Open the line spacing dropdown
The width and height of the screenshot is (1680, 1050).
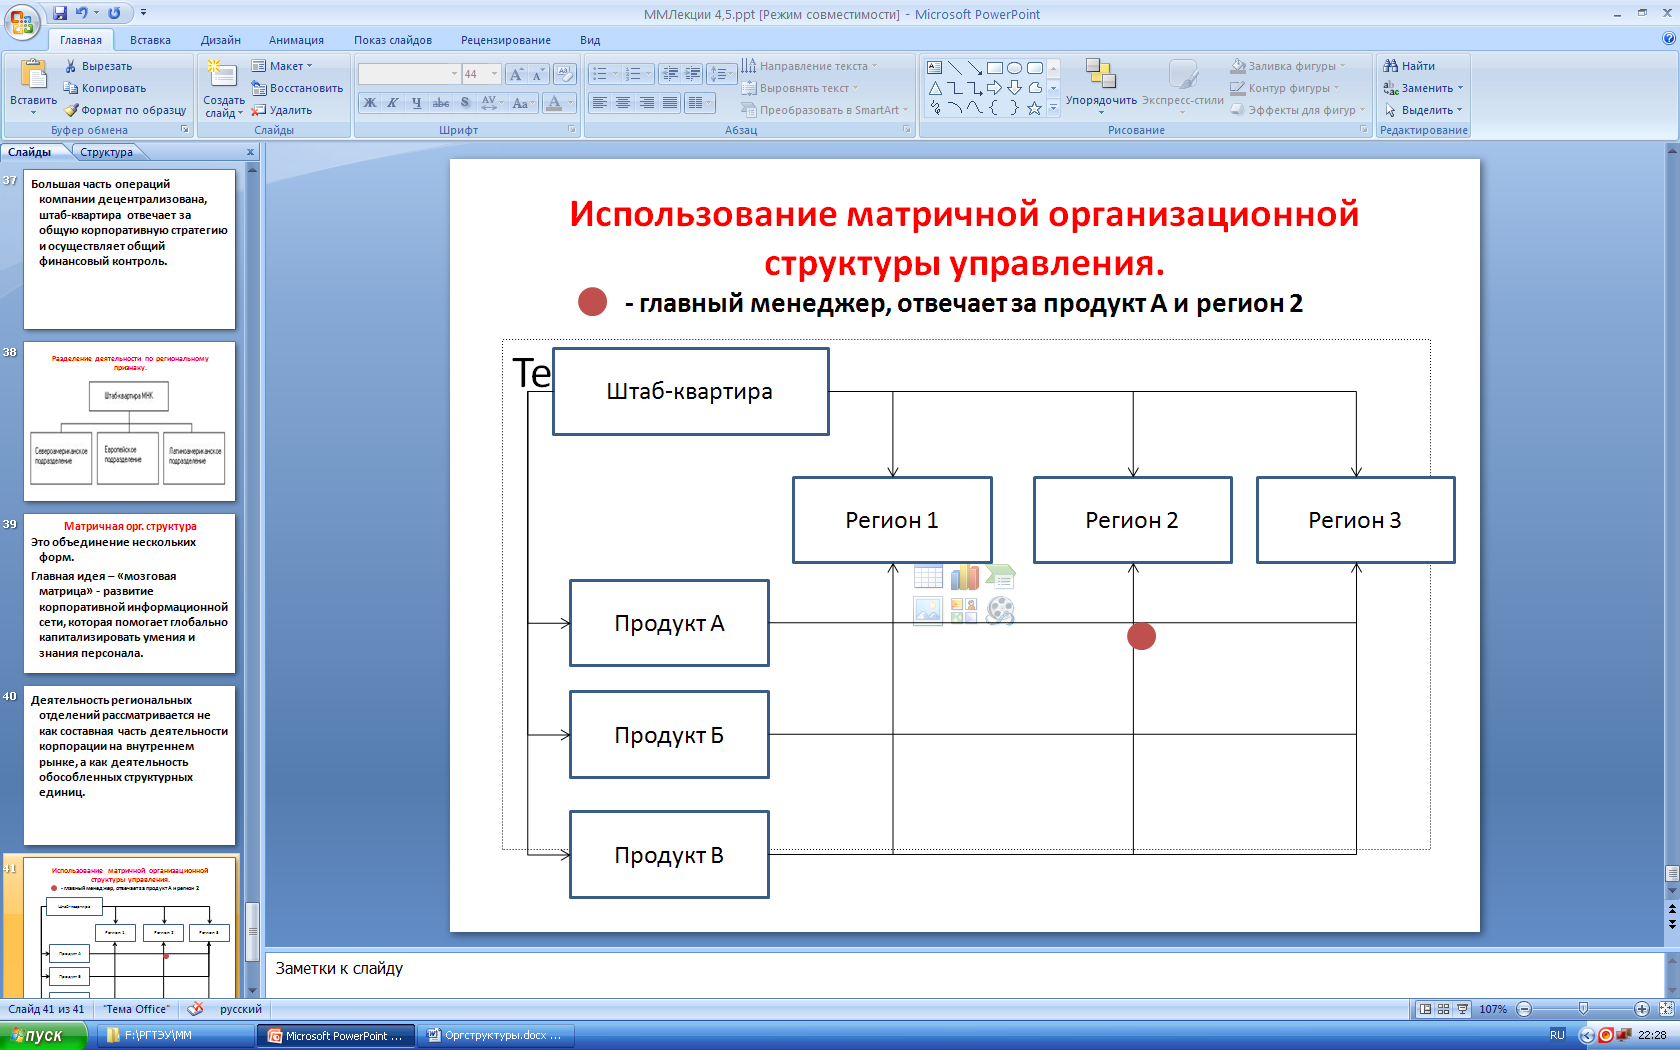tap(720, 74)
